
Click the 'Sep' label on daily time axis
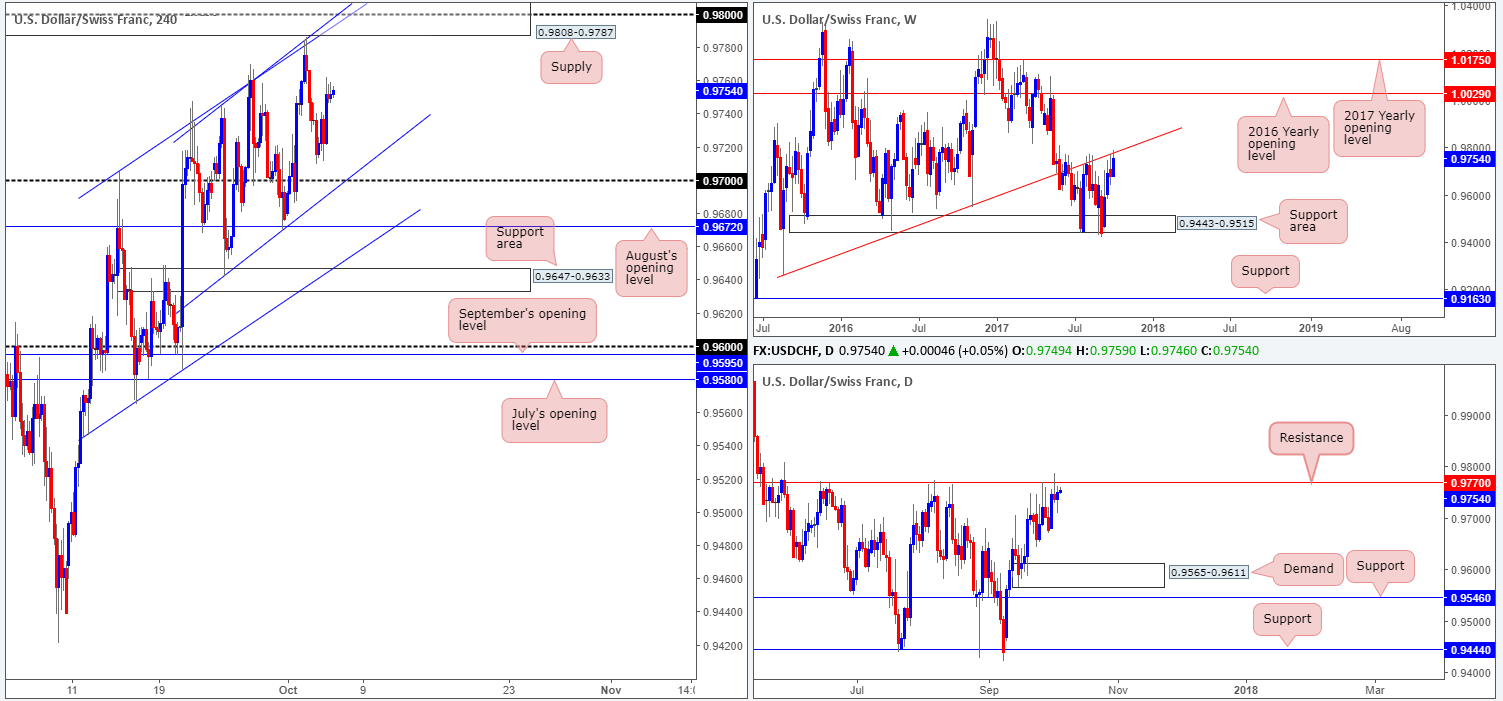(989, 690)
